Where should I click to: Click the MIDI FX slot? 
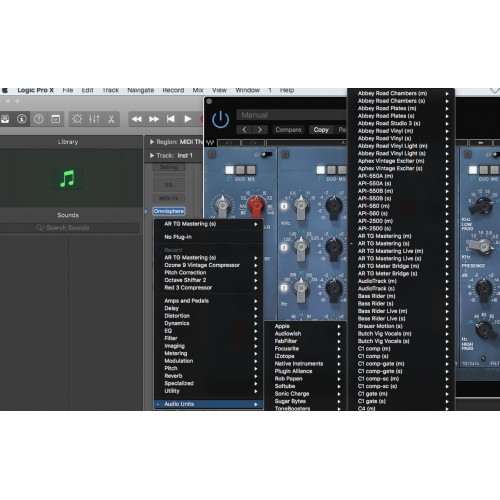tap(169, 198)
